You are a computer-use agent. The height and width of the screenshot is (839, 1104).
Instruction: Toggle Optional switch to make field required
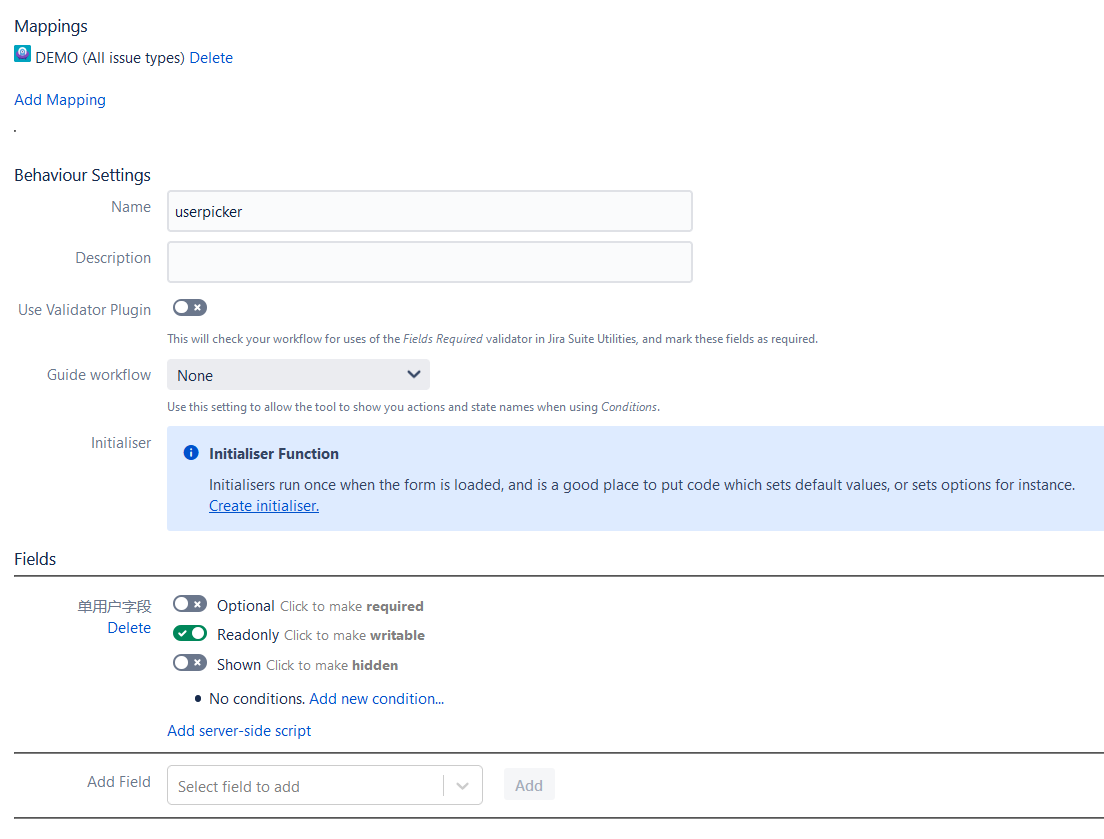pos(190,605)
